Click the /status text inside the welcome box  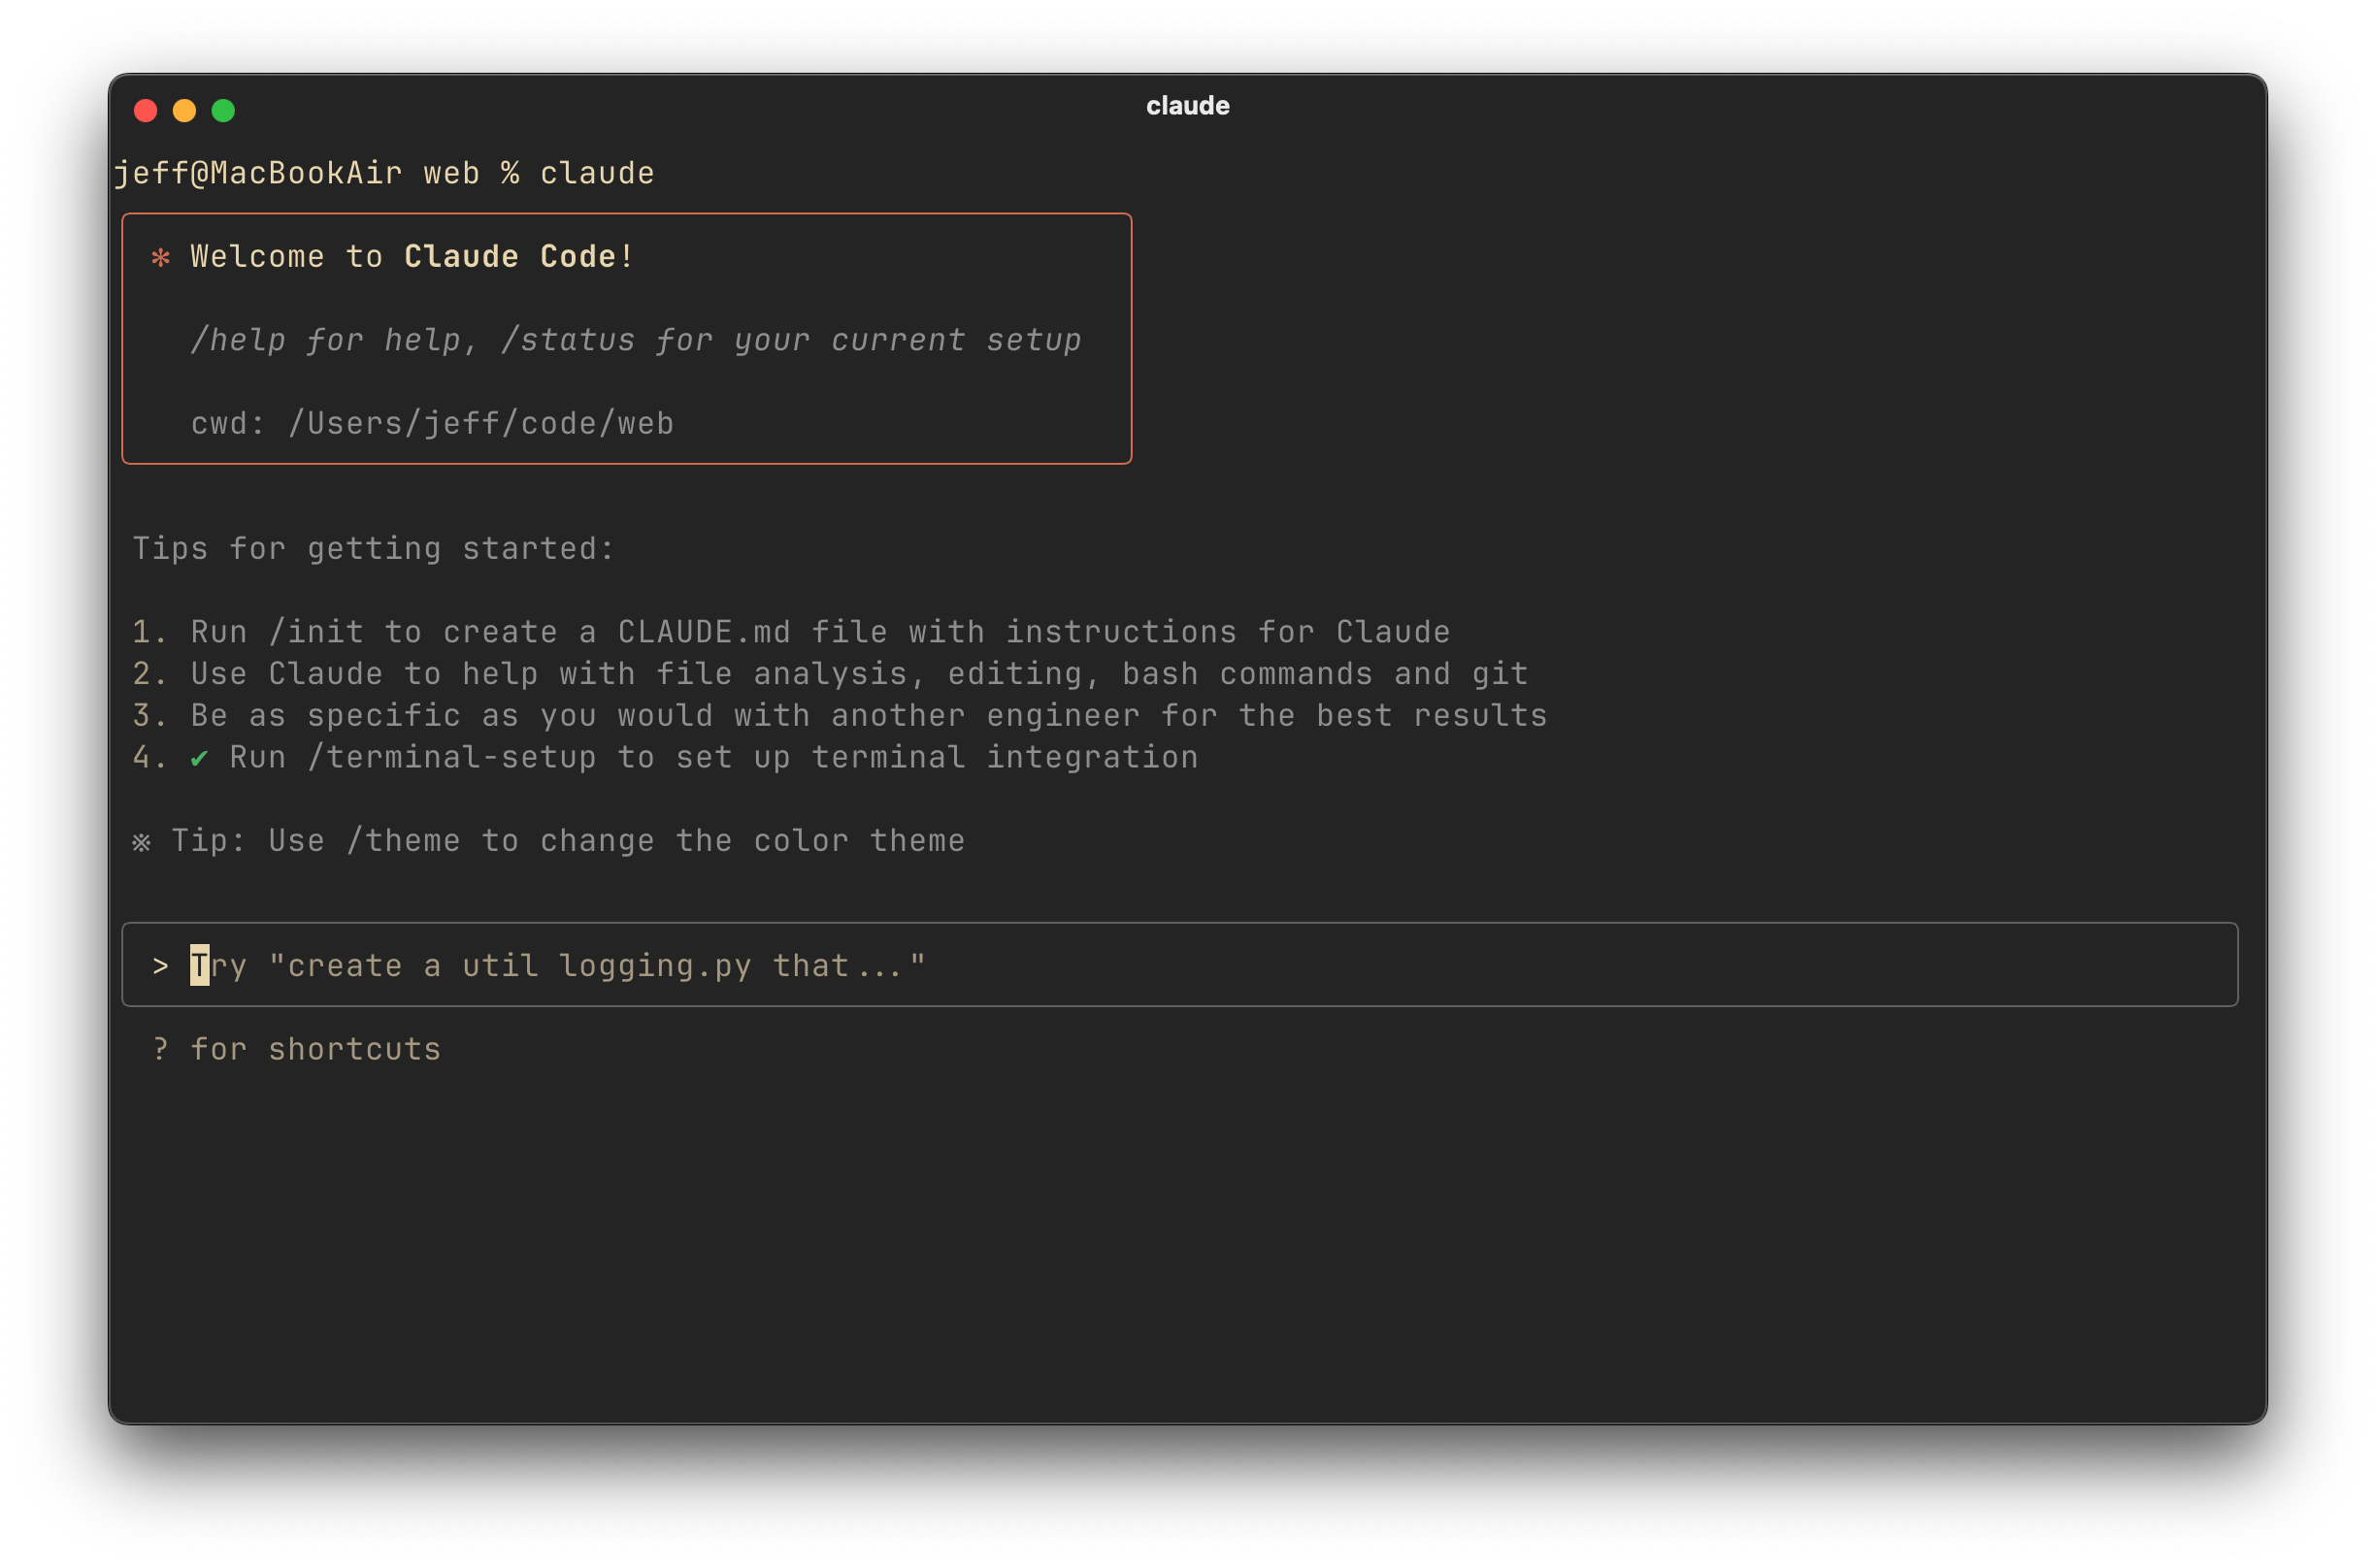(570, 339)
